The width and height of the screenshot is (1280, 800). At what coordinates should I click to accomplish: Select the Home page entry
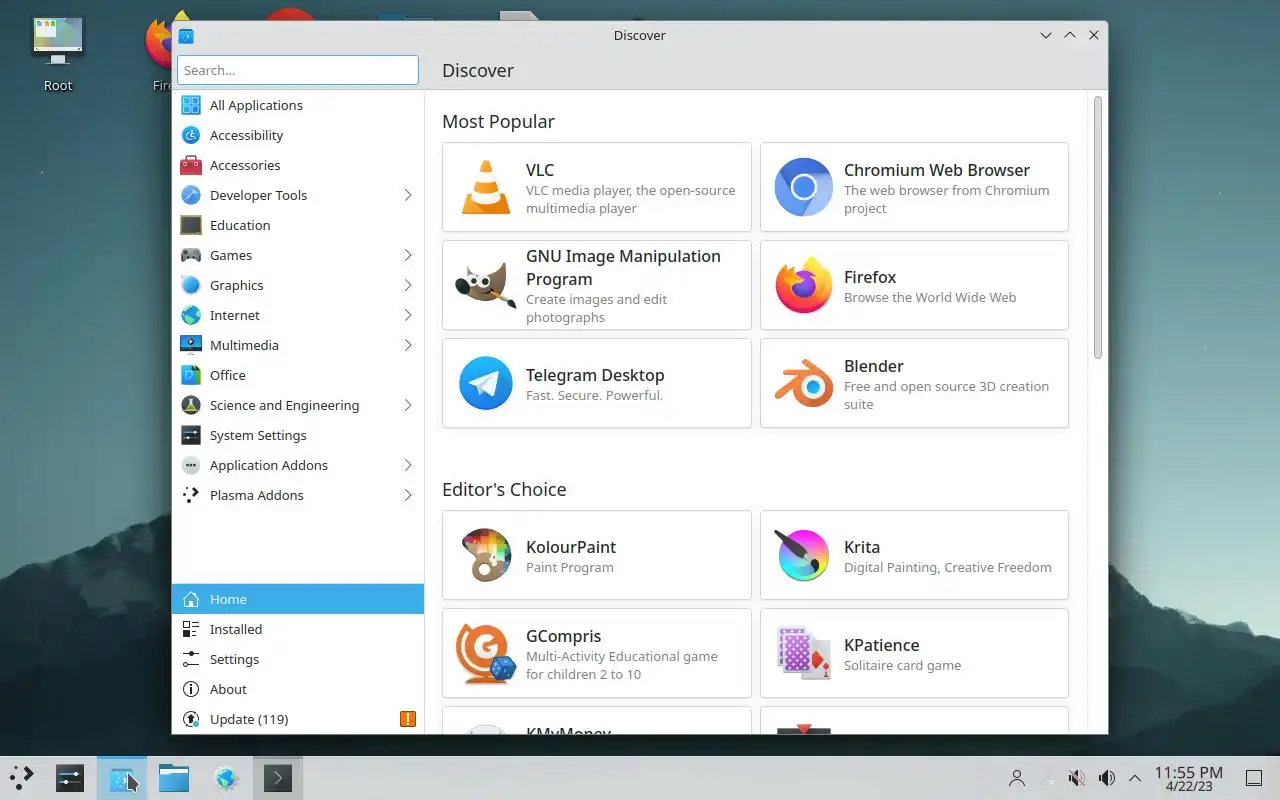pos(298,599)
